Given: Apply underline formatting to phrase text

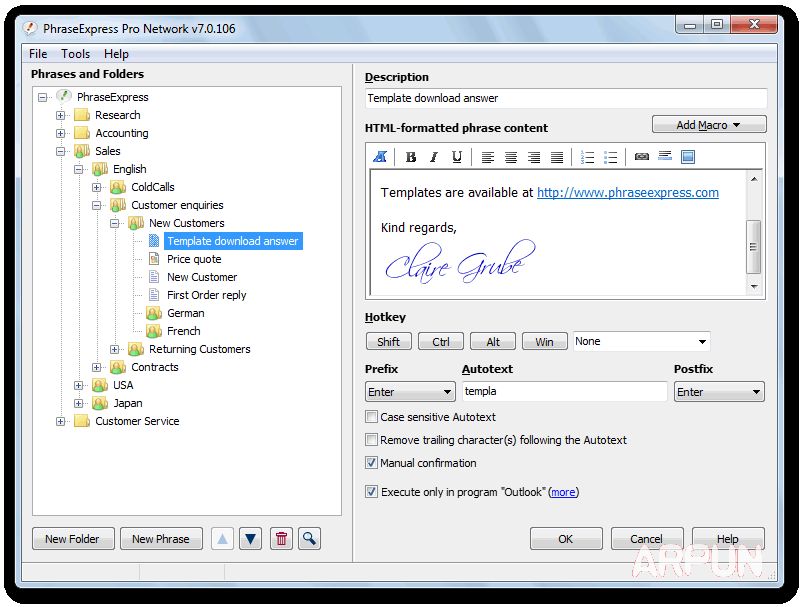Looking at the screenshot, I should [x=457, y=157].
